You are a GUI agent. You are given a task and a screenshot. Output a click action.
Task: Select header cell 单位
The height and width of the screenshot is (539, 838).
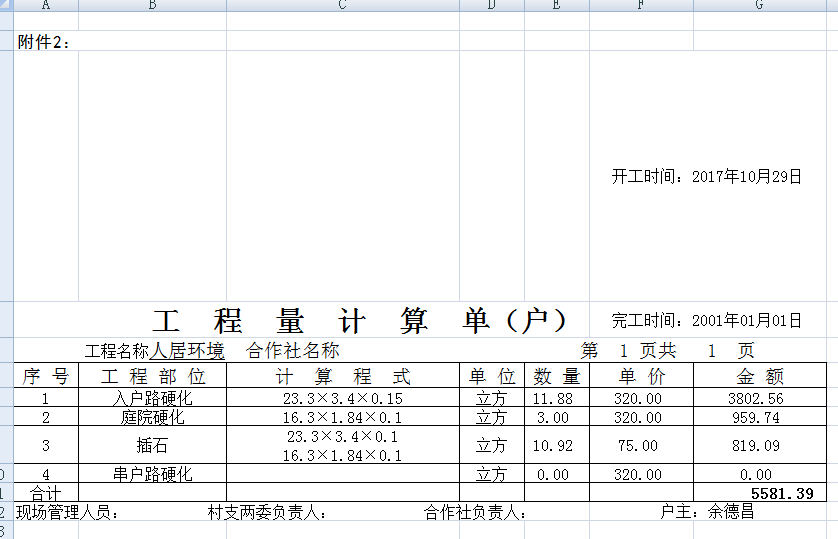point(492,376)
